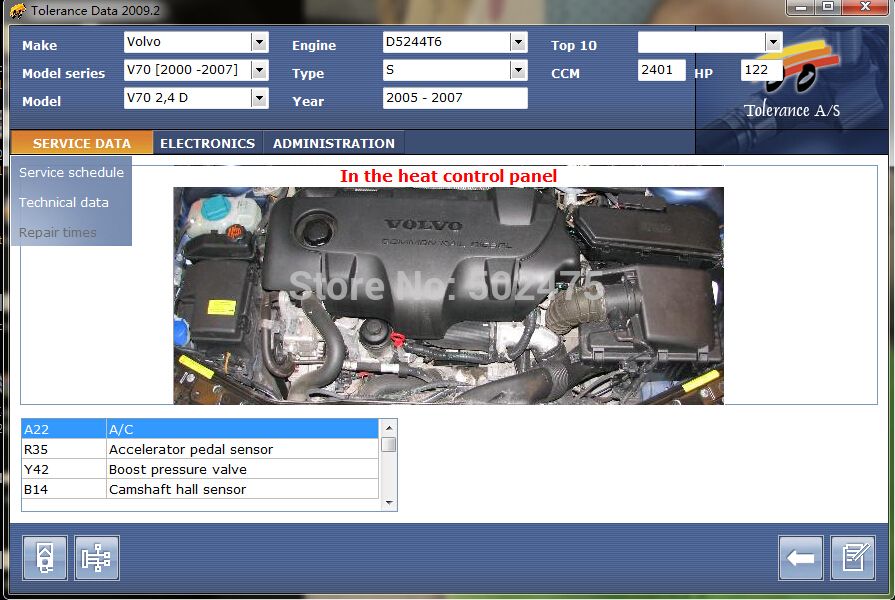Open the Top 10 dropdown
The width and height of the screenshot is (895, 600).
772,42
